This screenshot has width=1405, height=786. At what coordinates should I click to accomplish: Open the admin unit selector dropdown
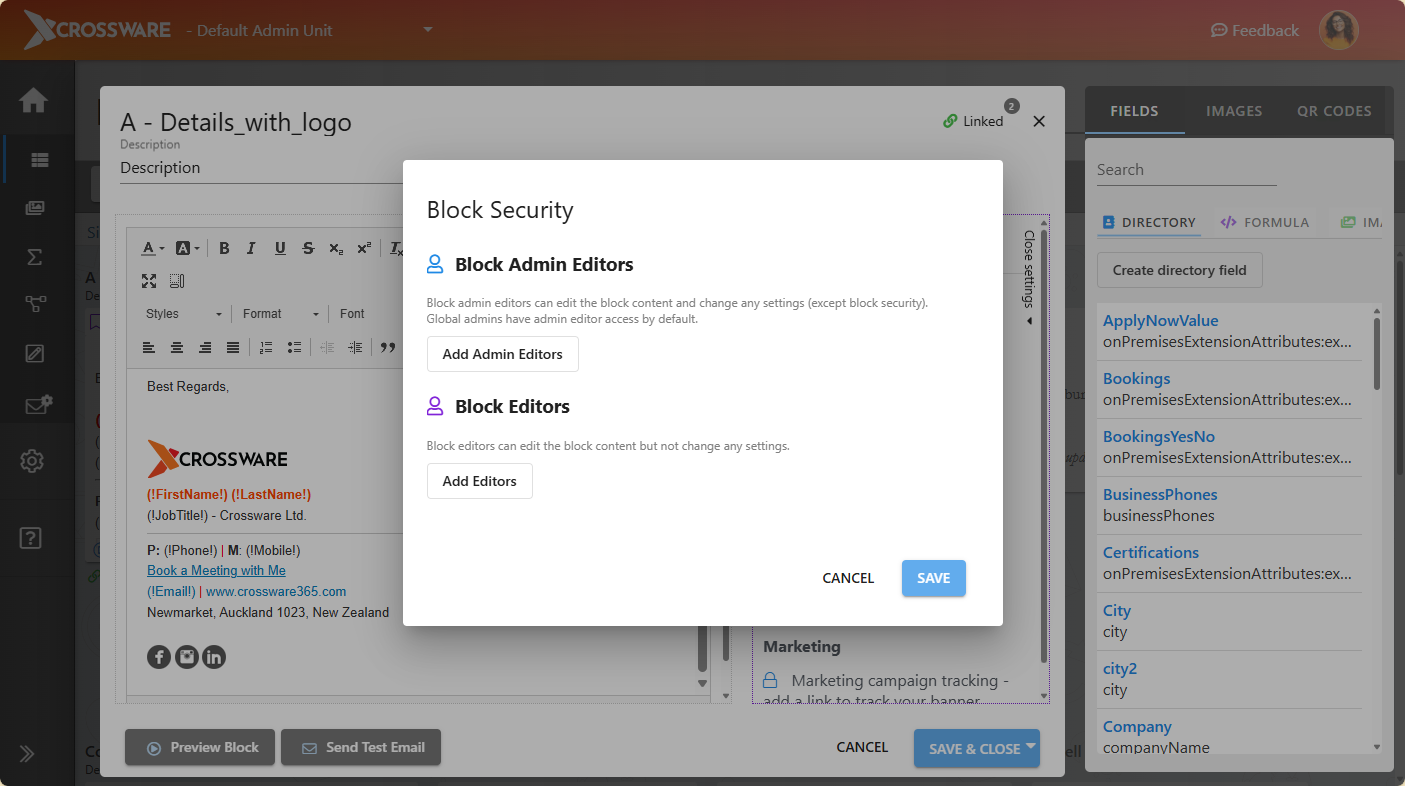pos(428,30)
